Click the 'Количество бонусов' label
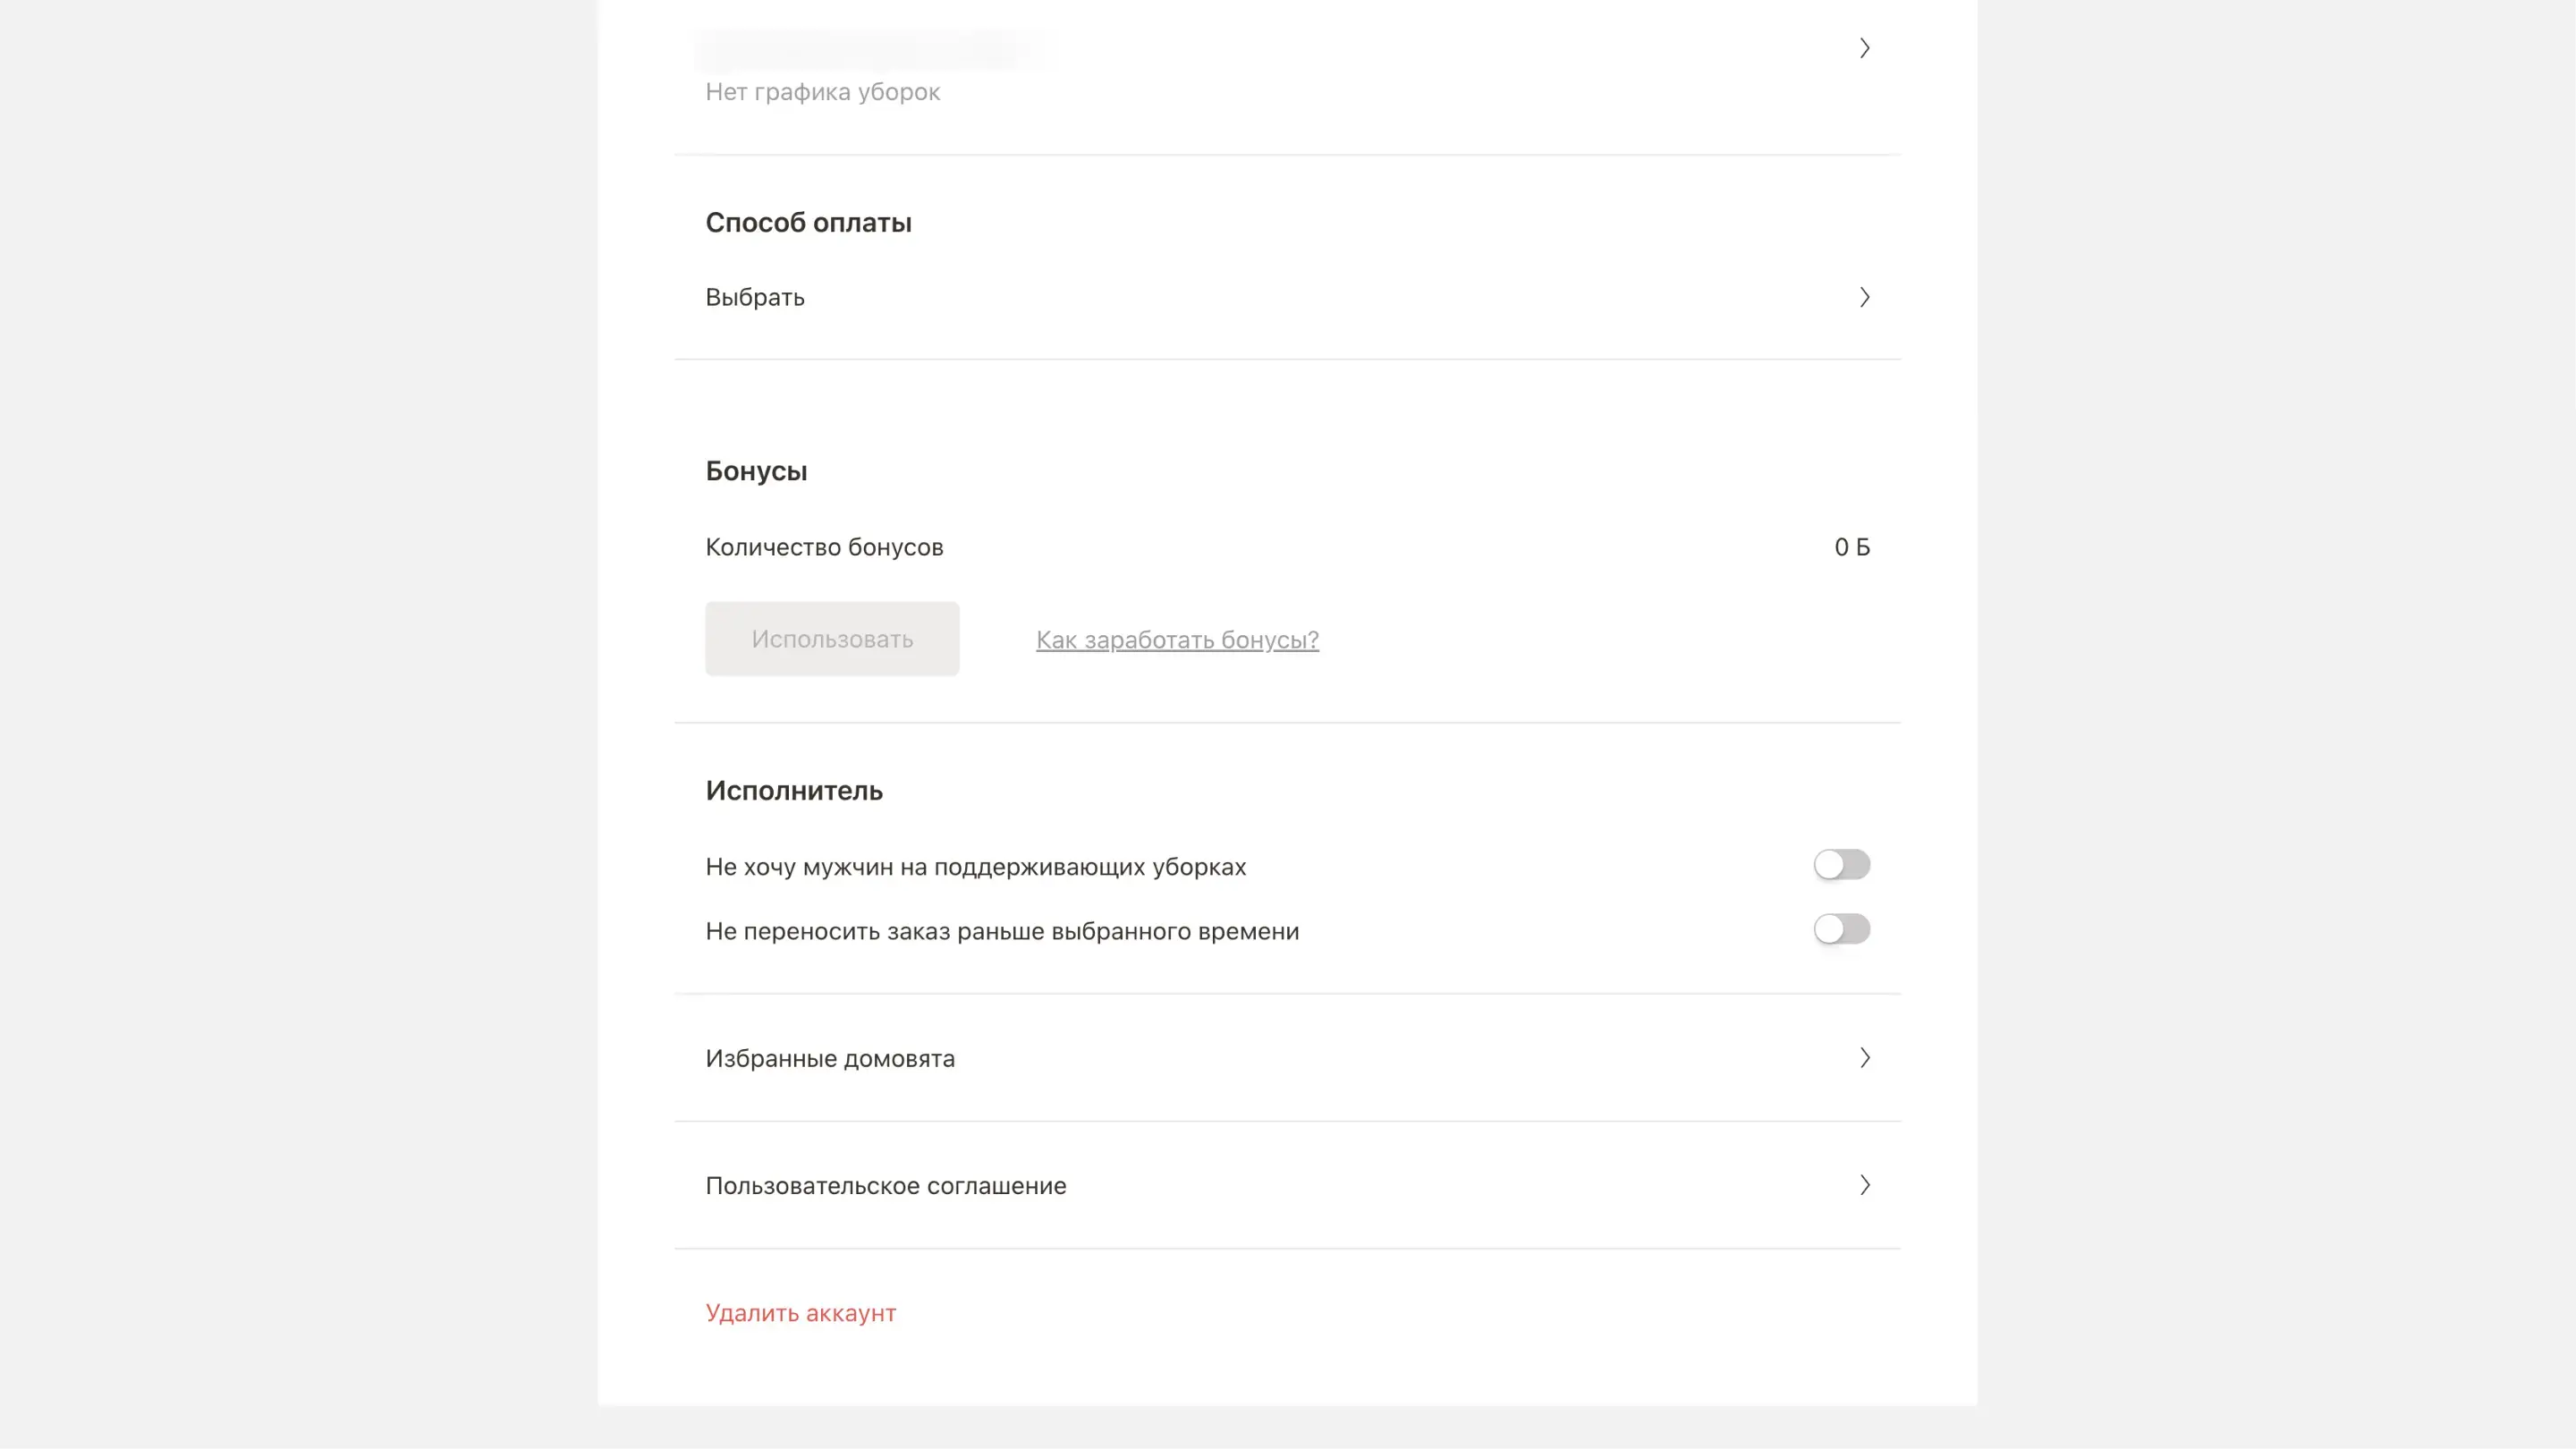The height and width of the screenshot is (1449, 2576). (824, 548)
